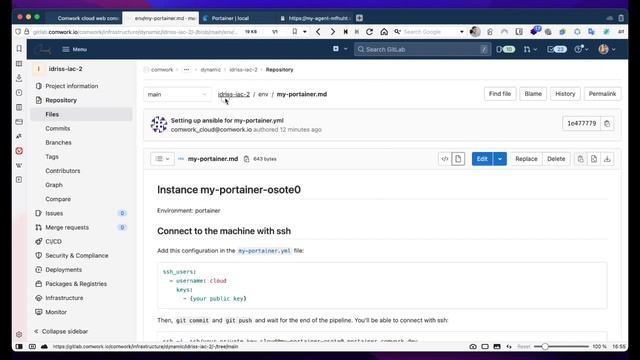Open the main branch selector dropdown
640x360 pixels.
tap(177, 94)
